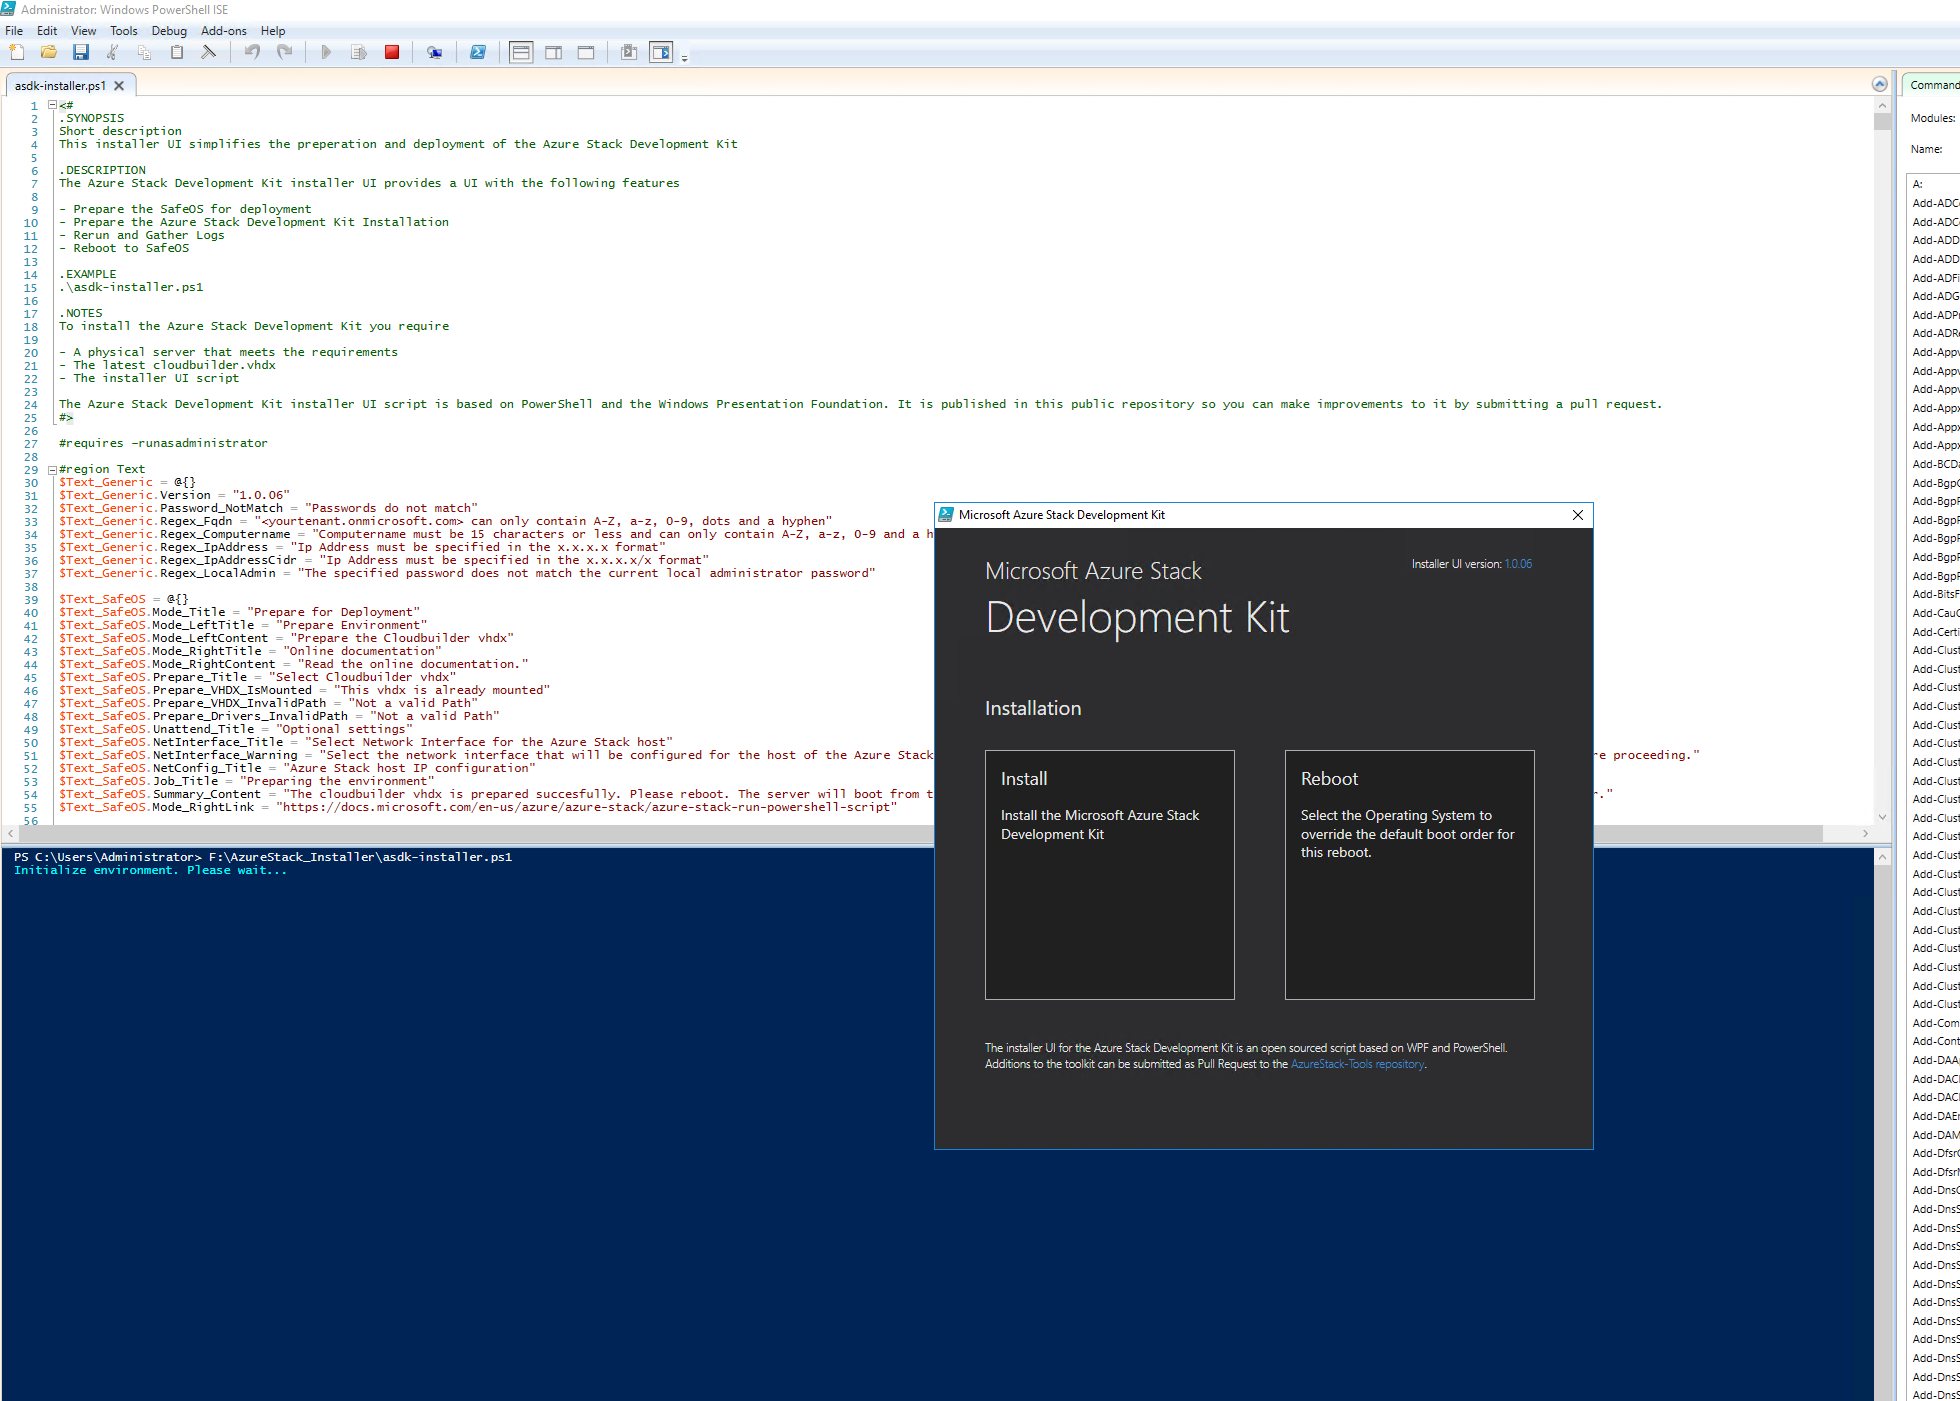
Task: Collapse the comment block at line 1
Action: [x=52, y=105]
